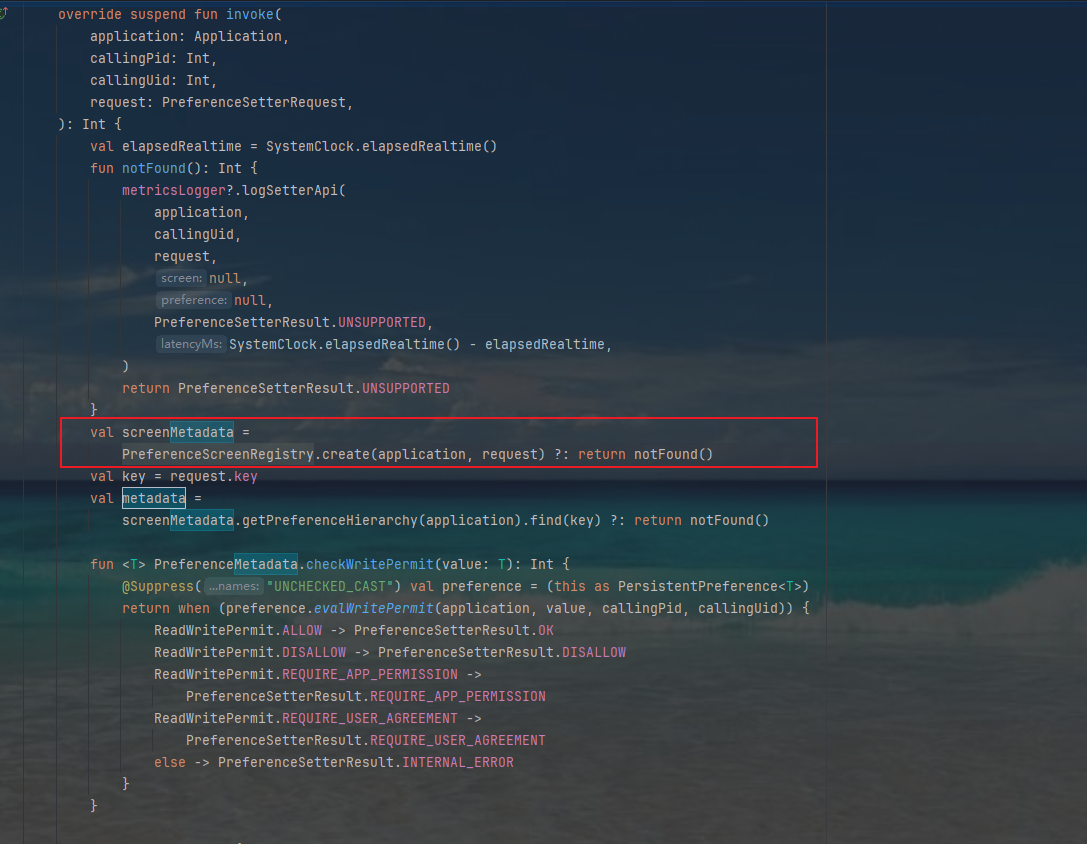Viewport: 1087px width, 844px height.
Task: Click the 'preference:' inlay parameter hint
Action: 192,299
